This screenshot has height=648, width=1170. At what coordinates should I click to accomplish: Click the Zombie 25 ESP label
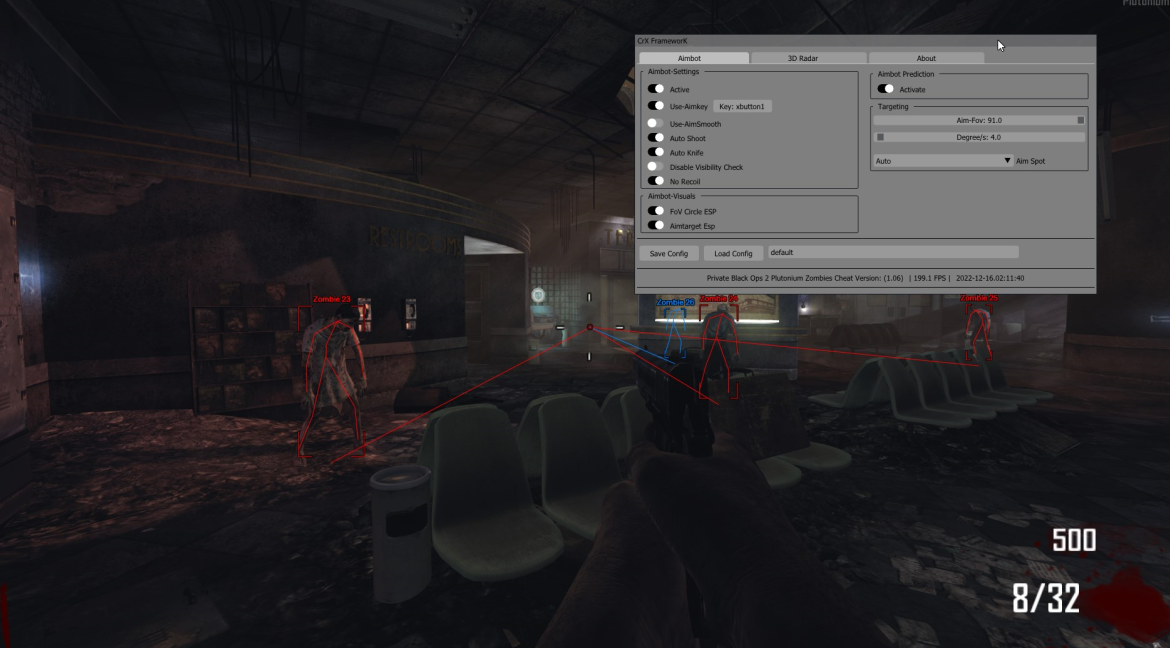pos(979,298)
